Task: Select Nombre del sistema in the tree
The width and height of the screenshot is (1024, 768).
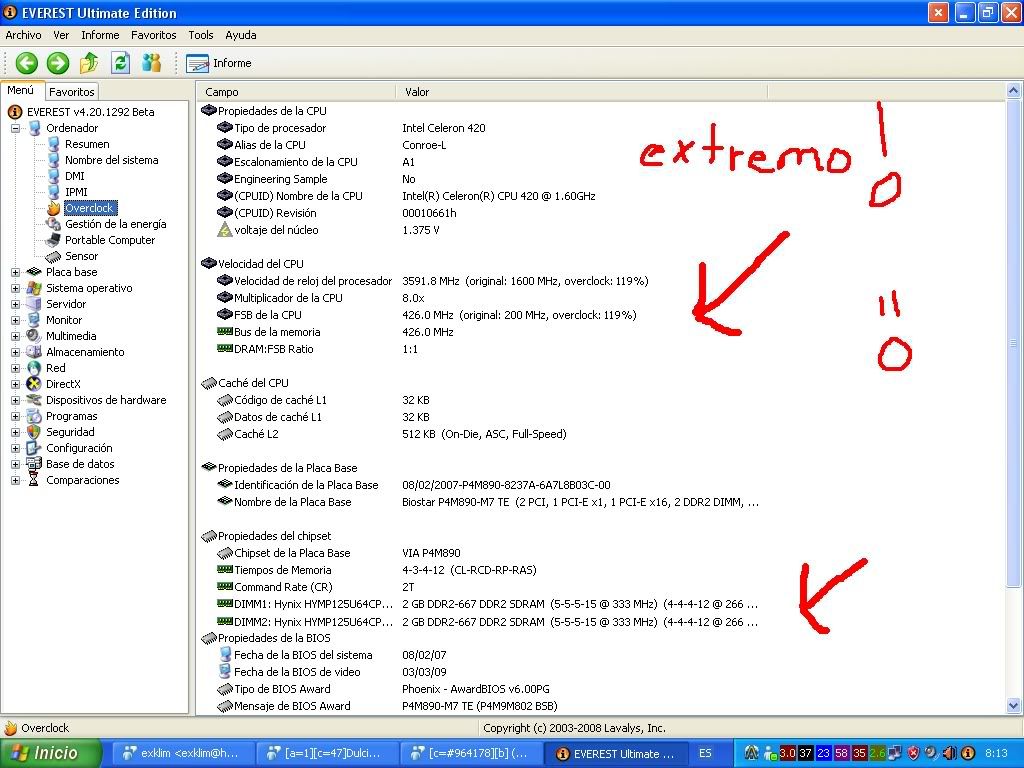Action: [112, 160]
